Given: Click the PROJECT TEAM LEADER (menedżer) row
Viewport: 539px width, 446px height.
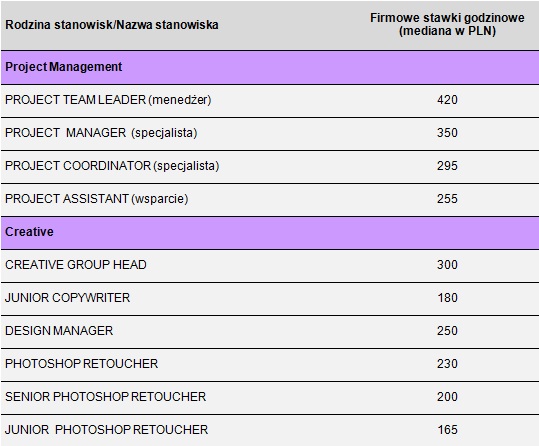Looking at the screenshot, I should [270, 100].
